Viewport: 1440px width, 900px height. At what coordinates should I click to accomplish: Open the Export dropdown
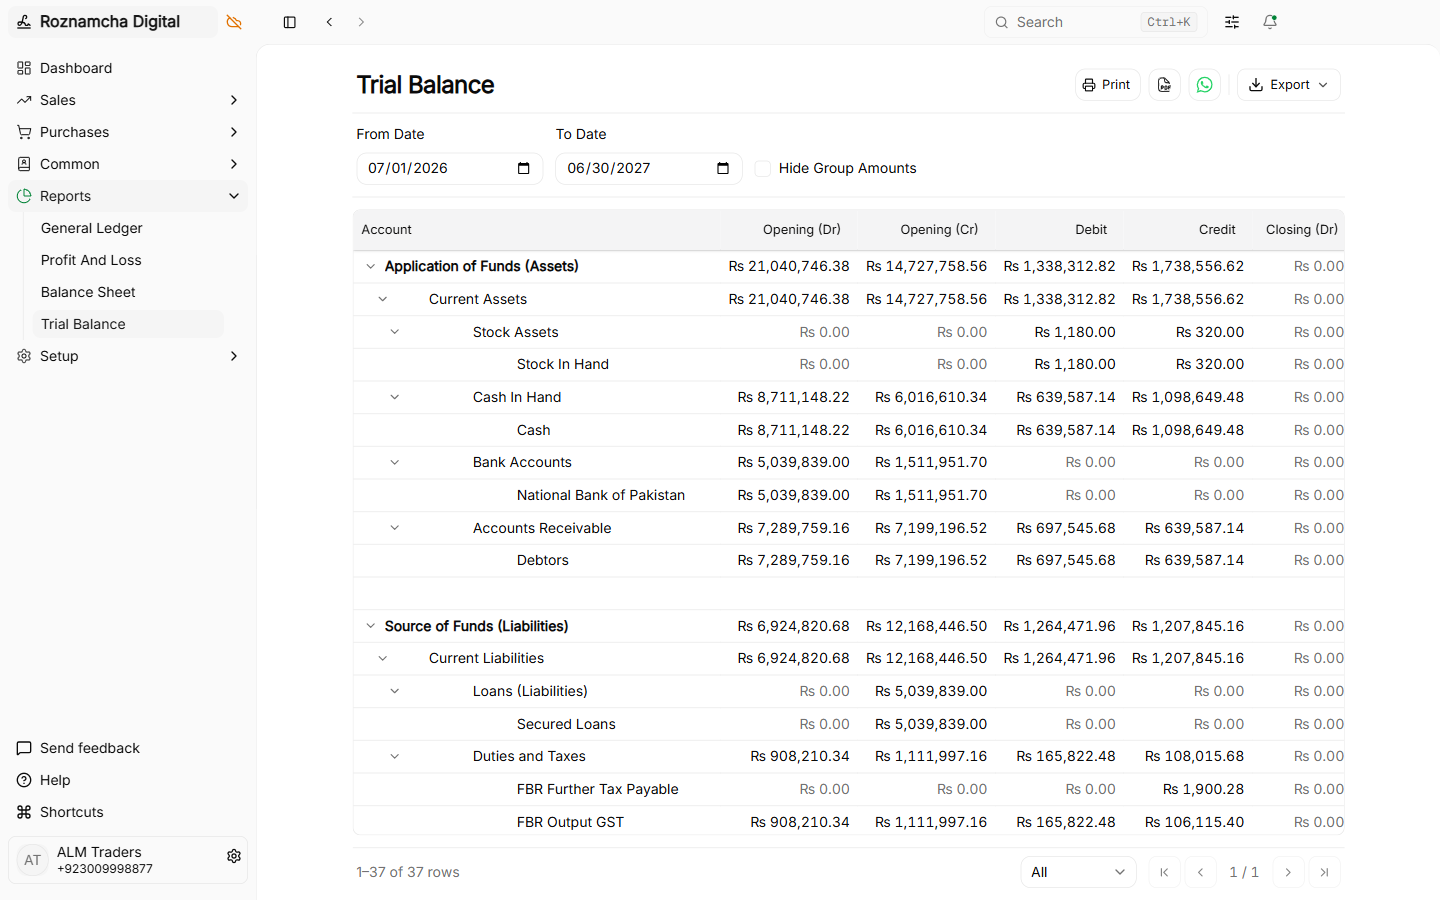pyautogui.click(x=1288, y=85)
